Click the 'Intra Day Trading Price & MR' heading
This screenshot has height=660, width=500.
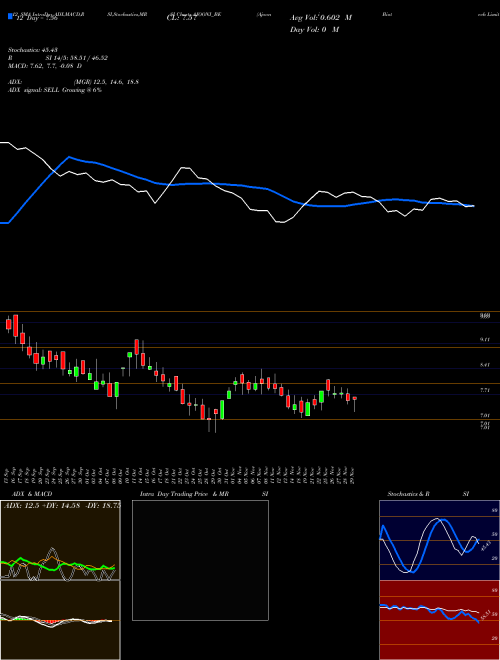click(x=184, y=494)
